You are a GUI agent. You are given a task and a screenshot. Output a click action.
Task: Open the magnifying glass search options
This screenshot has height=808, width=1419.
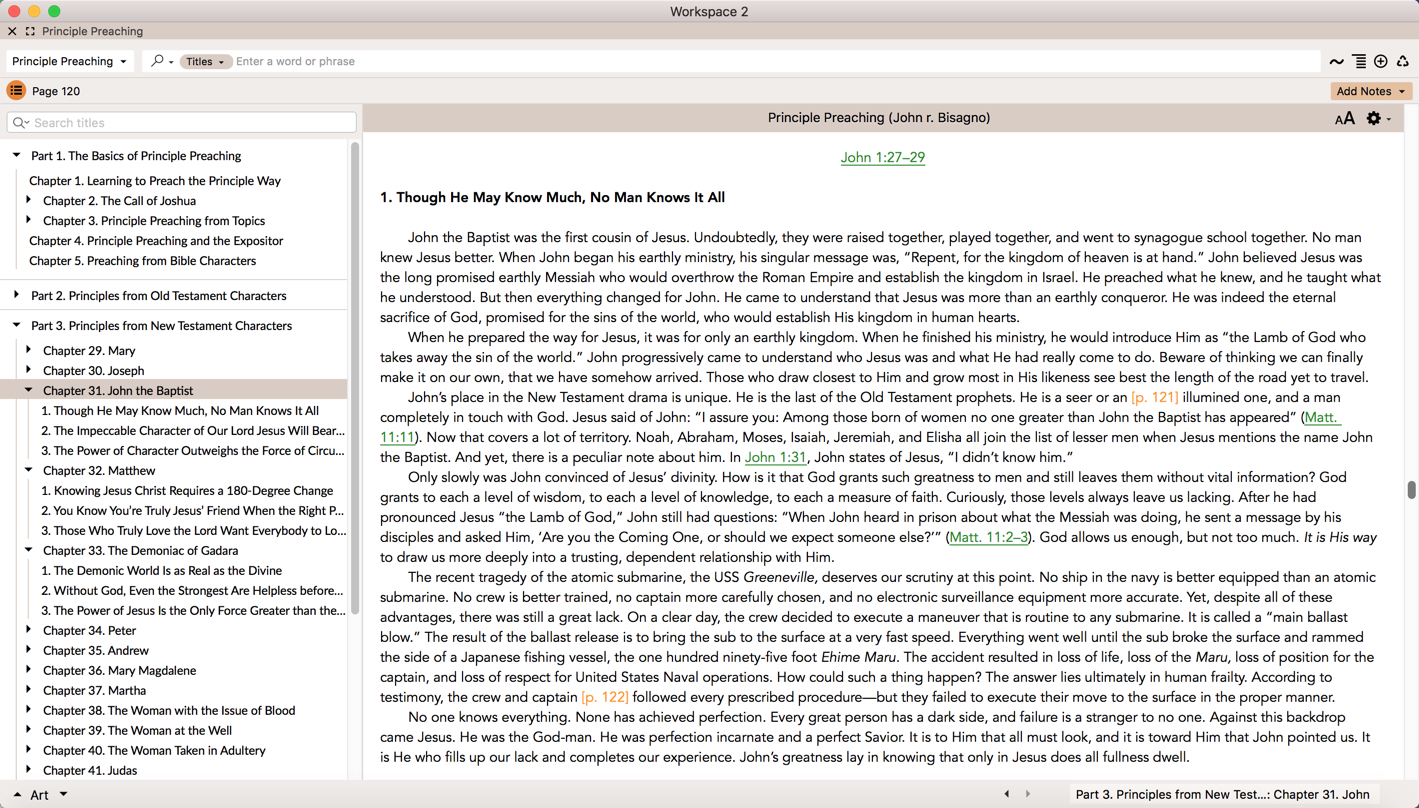point(161,61)
